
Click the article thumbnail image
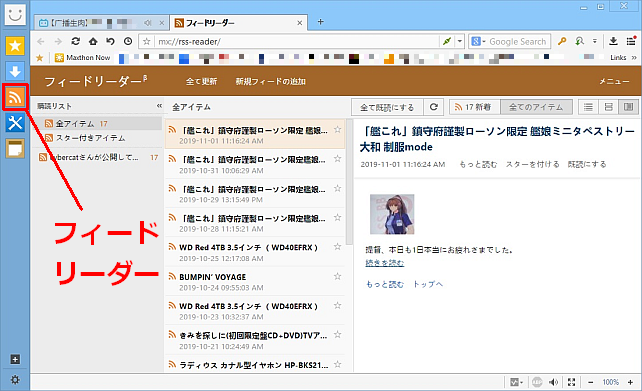click(x=392, y=214)
